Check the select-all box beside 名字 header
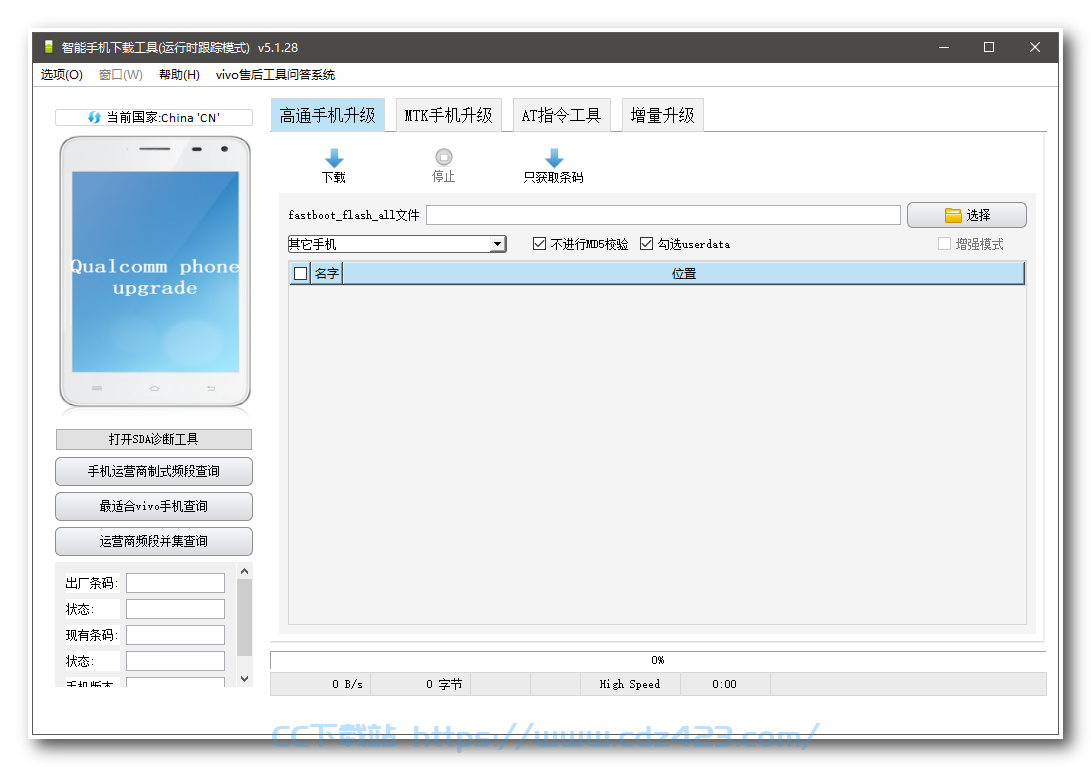This screenshot has width=1091, height=767. (301, 274)
